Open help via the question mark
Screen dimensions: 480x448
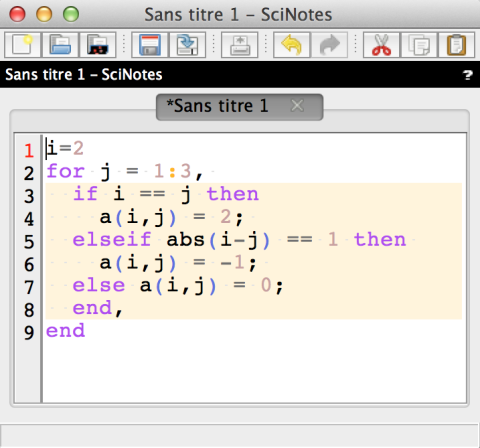point(468,75)
